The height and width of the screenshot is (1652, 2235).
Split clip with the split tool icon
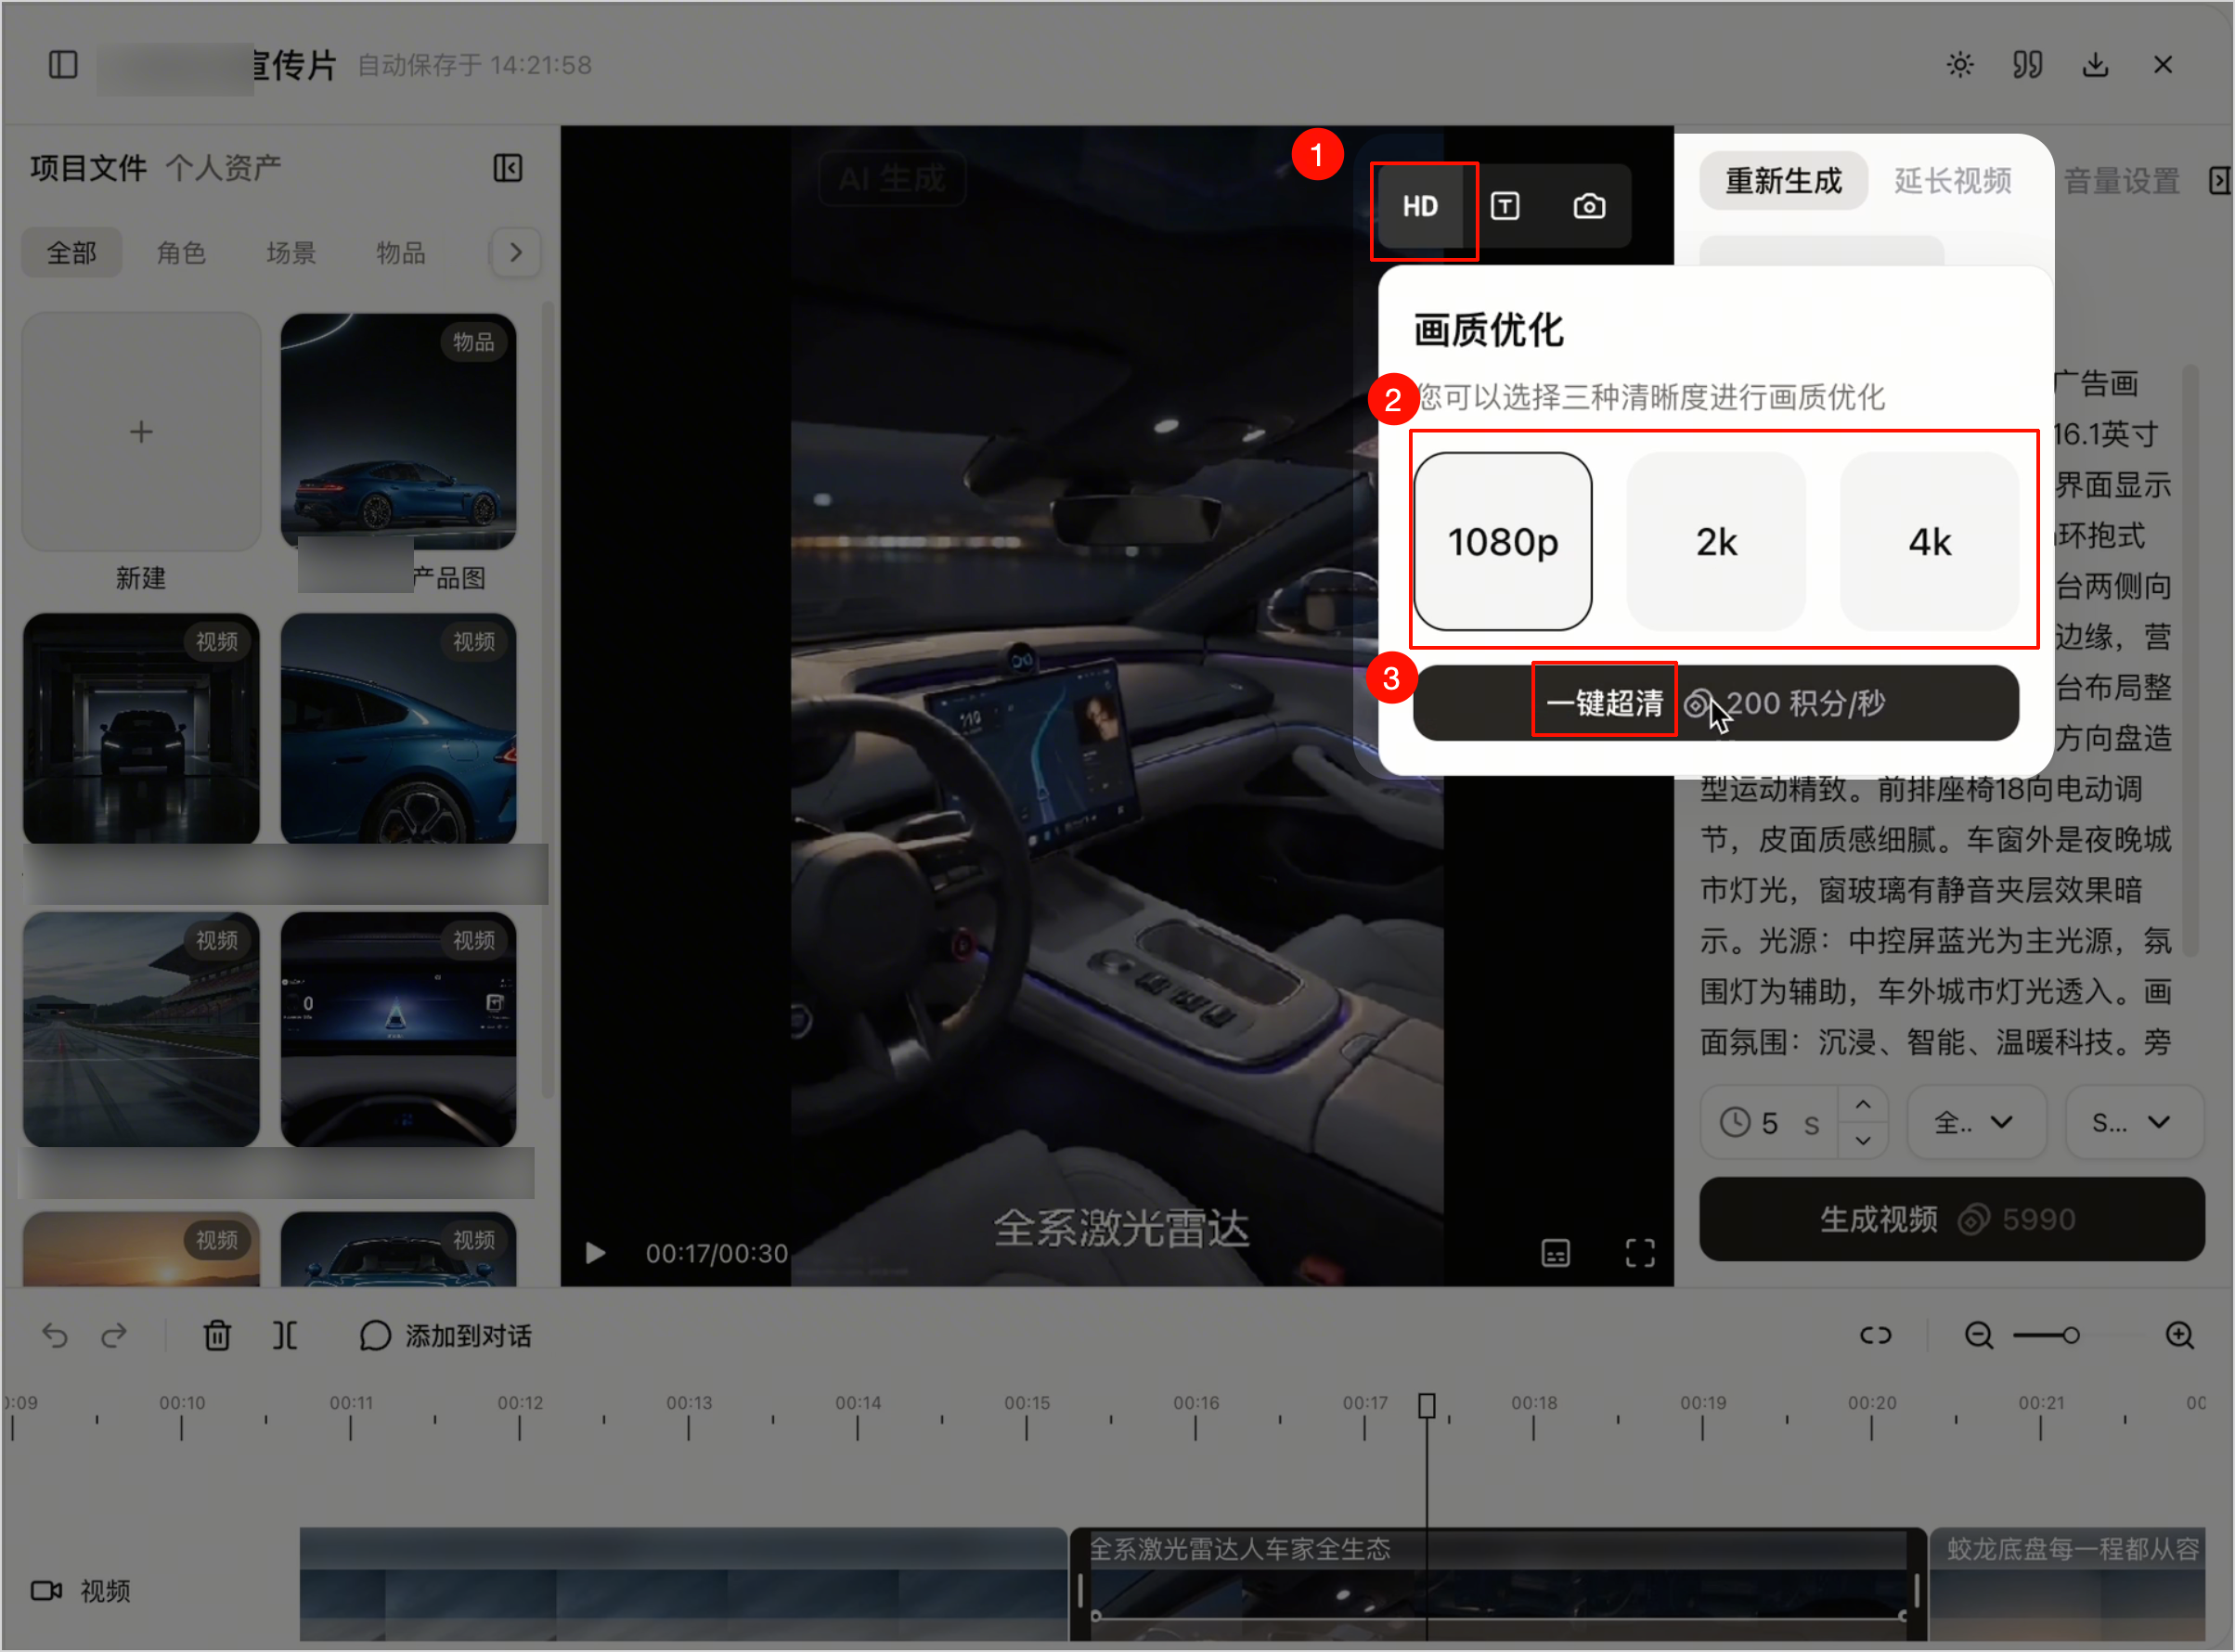pyautogui.click(x=285, y=1335)
